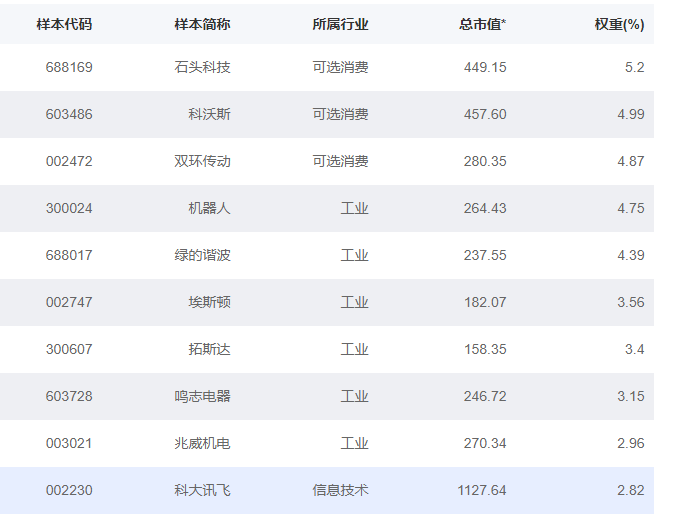
Task: Click 工业 in the 机器人 row
Action: tap(355, 208)
